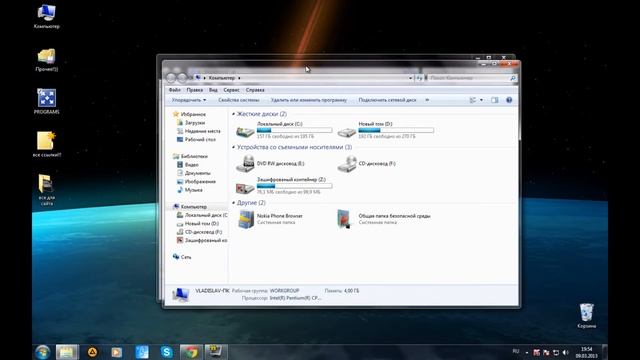The image size is (640, 360).
Task: Open Правка menu
Action: (x=195, y=90)
